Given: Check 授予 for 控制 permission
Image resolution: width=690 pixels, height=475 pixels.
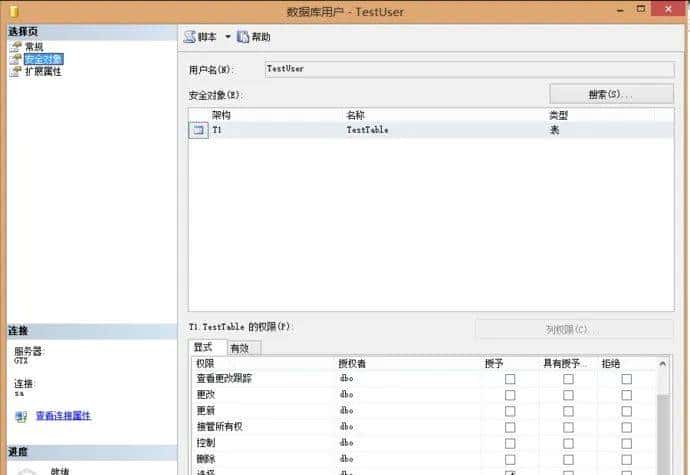Looking at the screenshot, I should pos(510,443).
